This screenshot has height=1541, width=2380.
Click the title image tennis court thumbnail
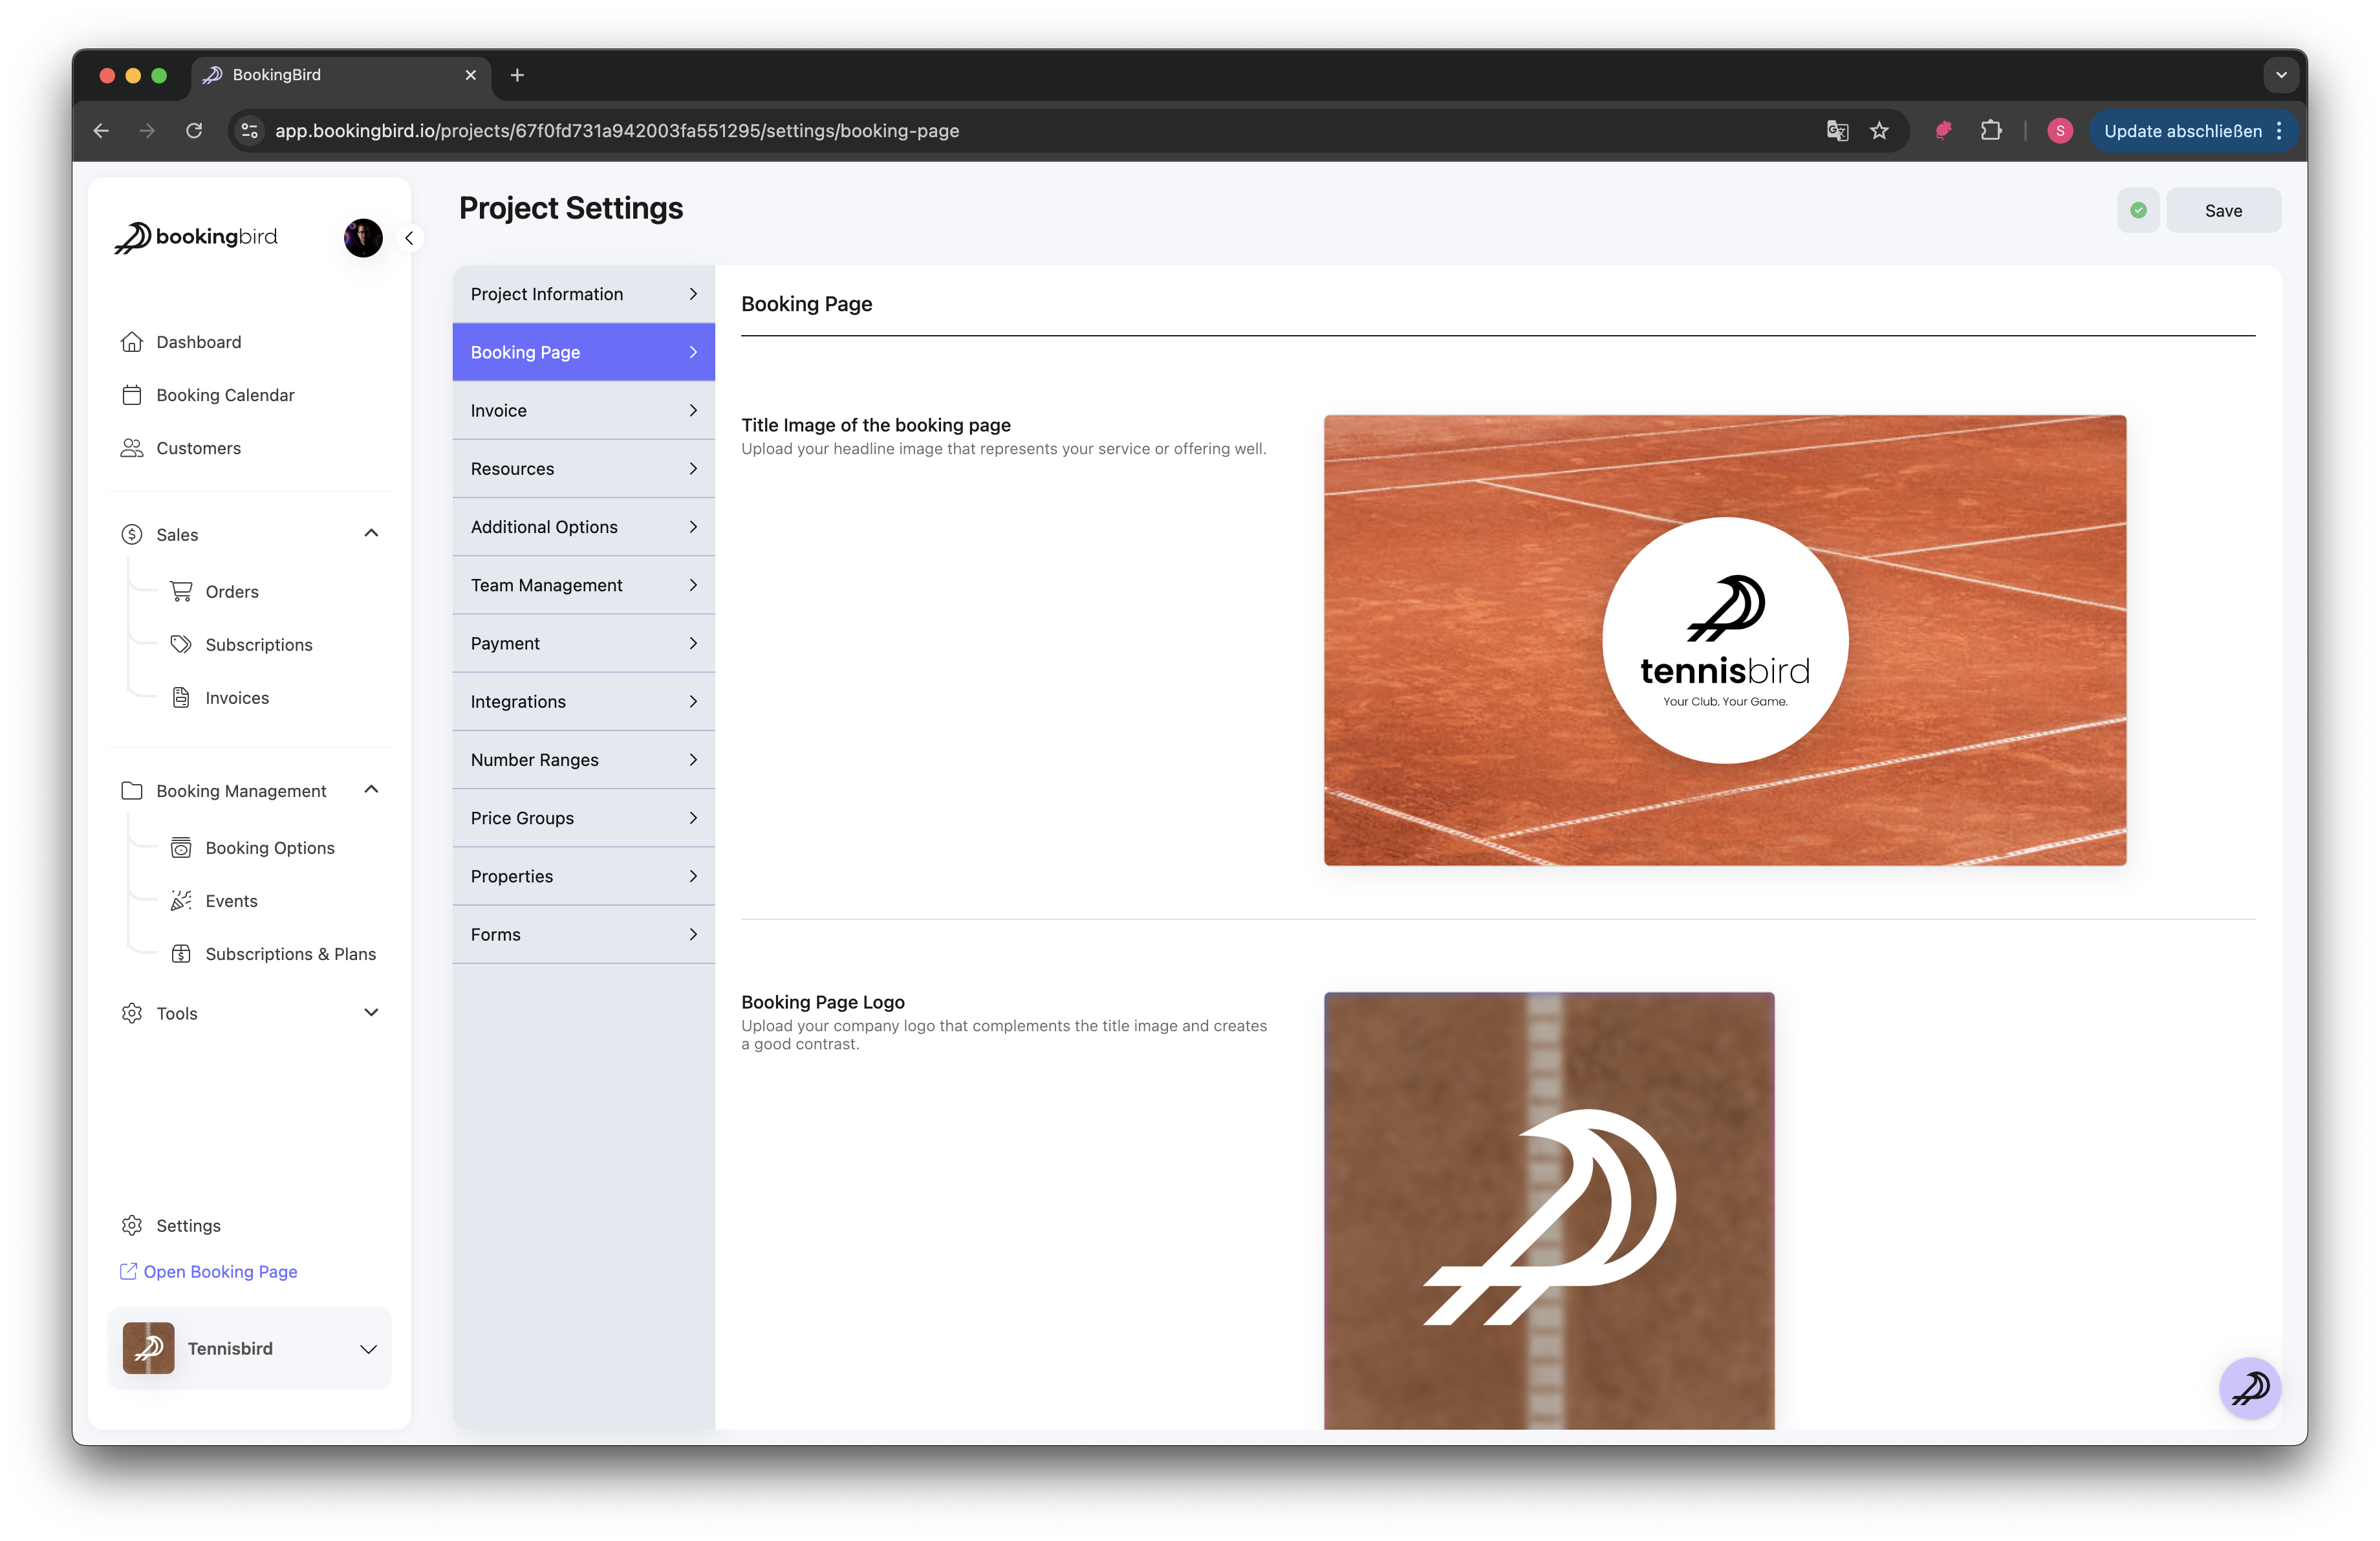(x=1724, y=640)
